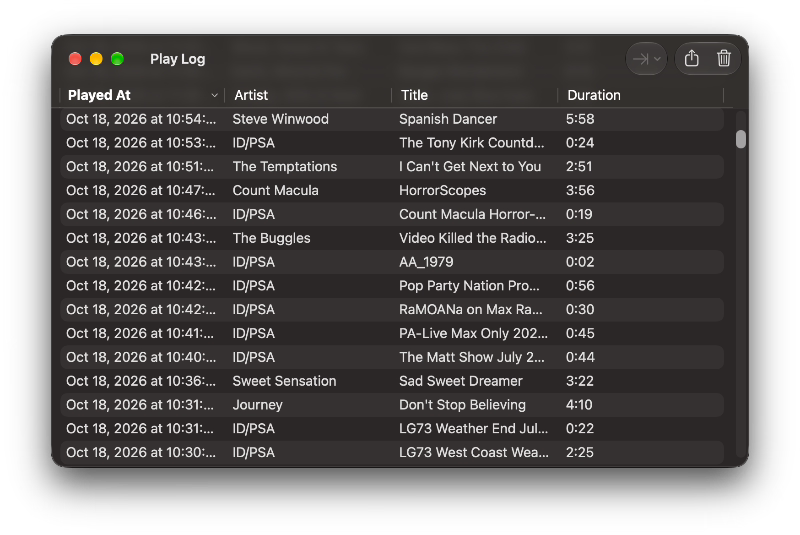Viewport: 800px width, 535px height.
Task: Click the Oct 18, 2026 at 10:46 timestamp
Action: point(141,214)
